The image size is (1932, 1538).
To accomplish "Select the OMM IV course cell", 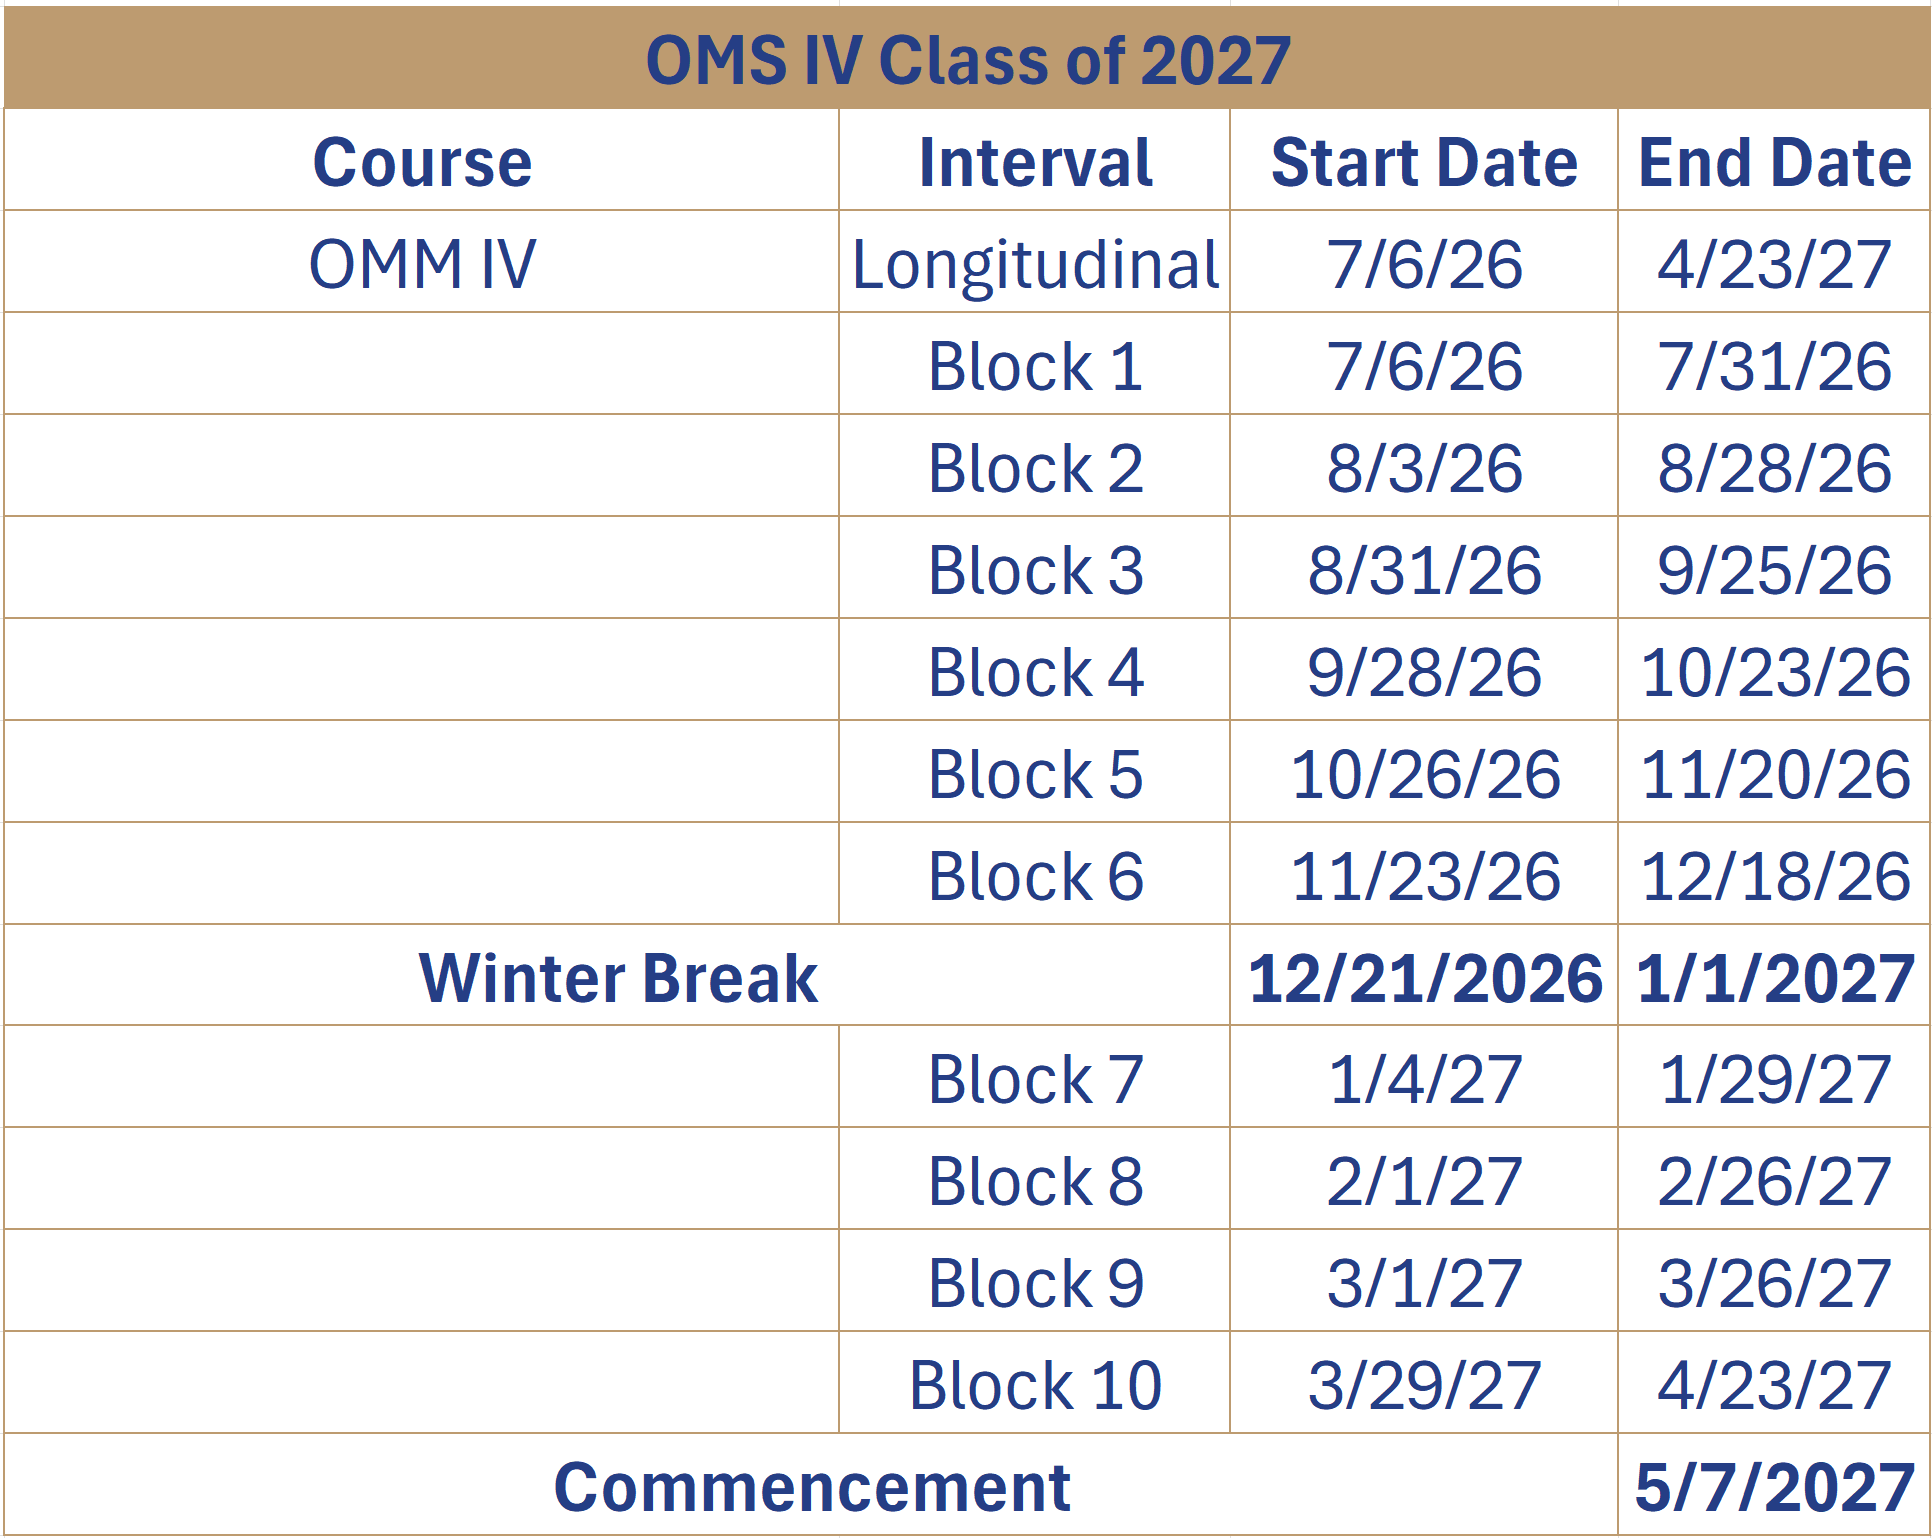I will click(422, 264).
